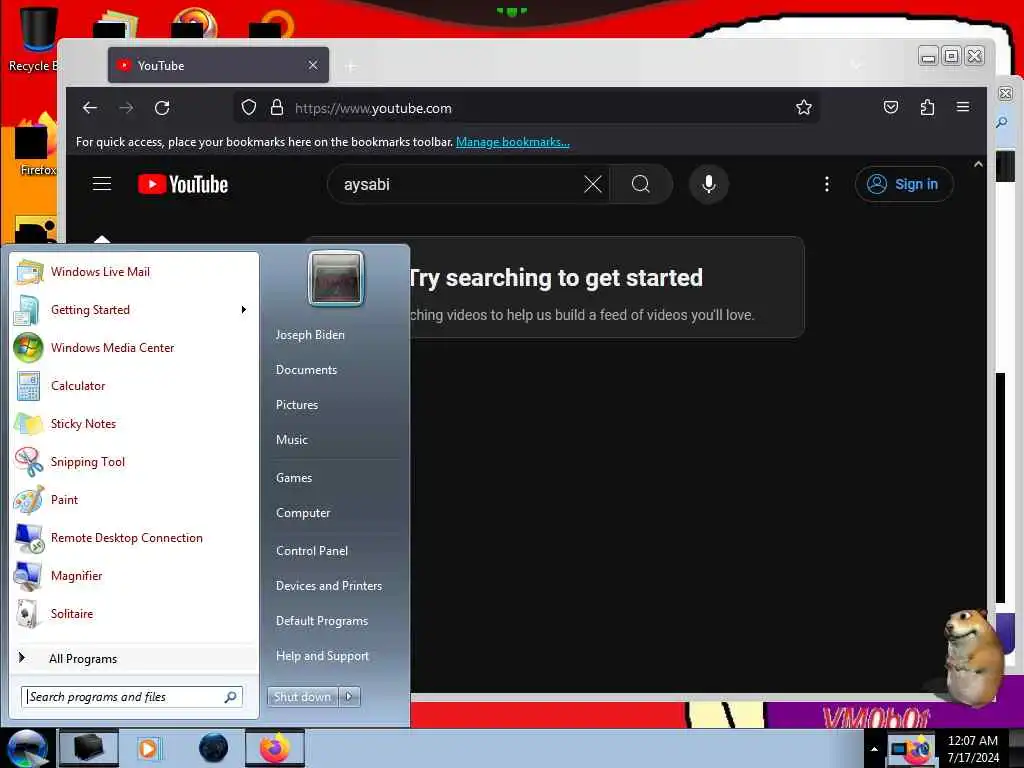Close the YouTube tab
Viewport: 1024px width, 768px height.
[313, 65]
